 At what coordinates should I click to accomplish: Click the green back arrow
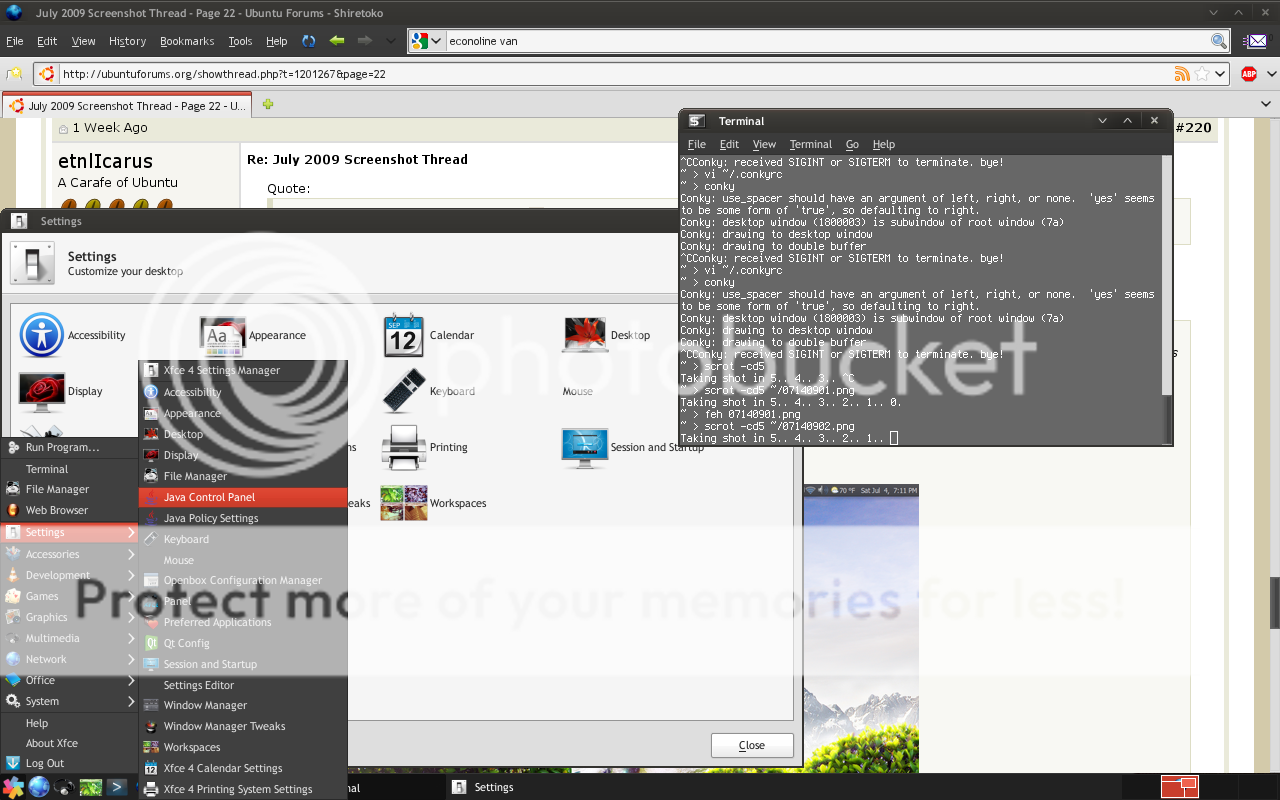(337, 41)
